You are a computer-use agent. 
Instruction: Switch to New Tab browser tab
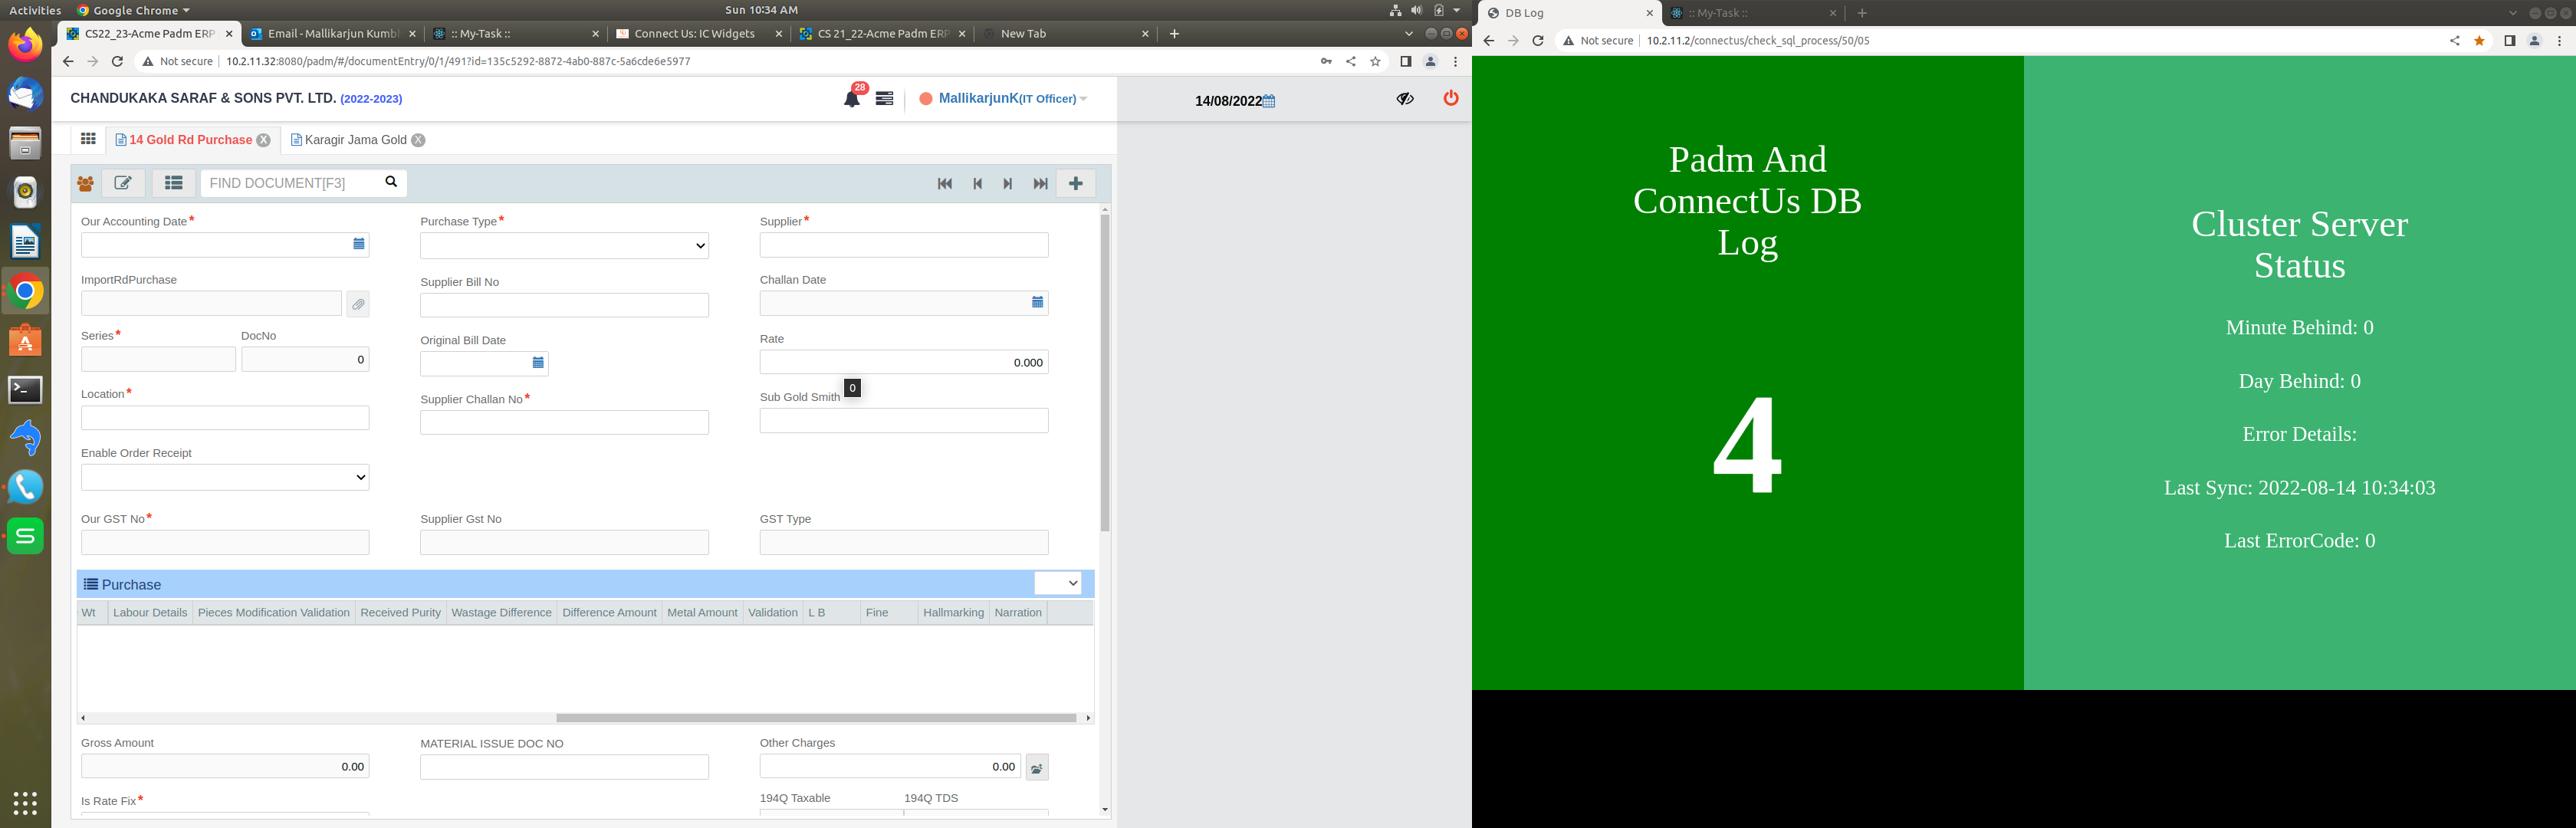pyautogui.click(x=1066, y=34)
